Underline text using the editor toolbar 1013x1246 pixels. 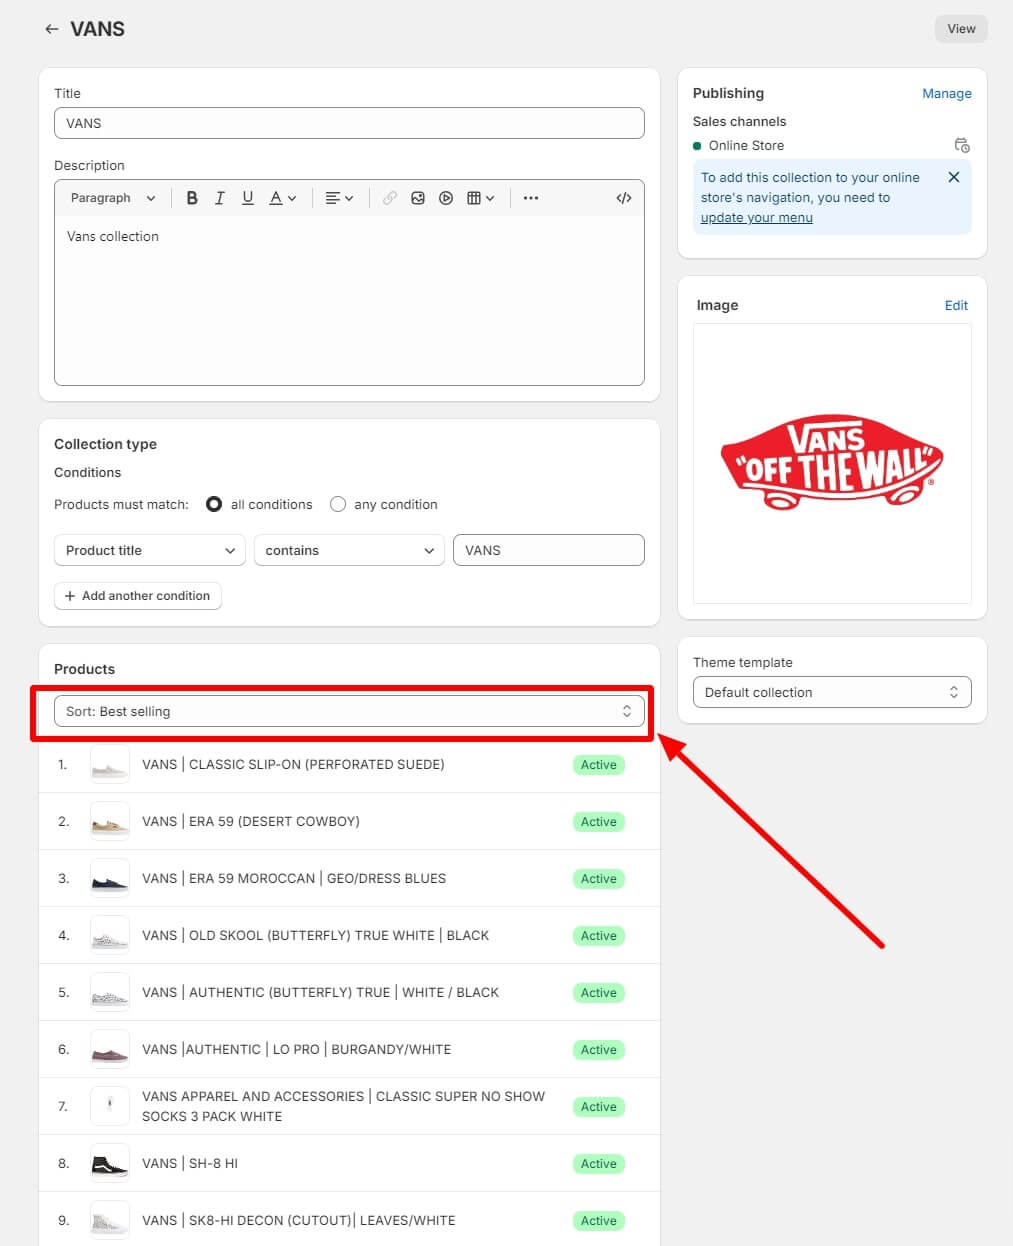pyautogui.click(x=247, y=197)
